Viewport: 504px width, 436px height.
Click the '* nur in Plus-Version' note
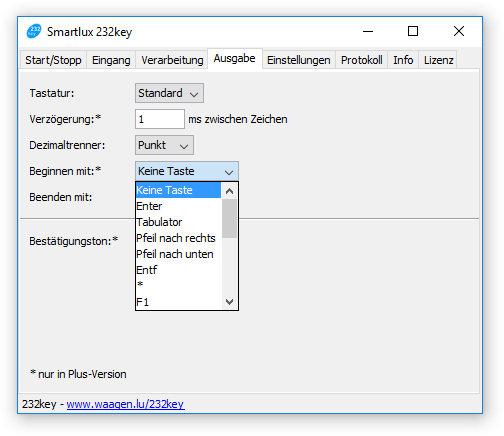[x=78, y=374]
